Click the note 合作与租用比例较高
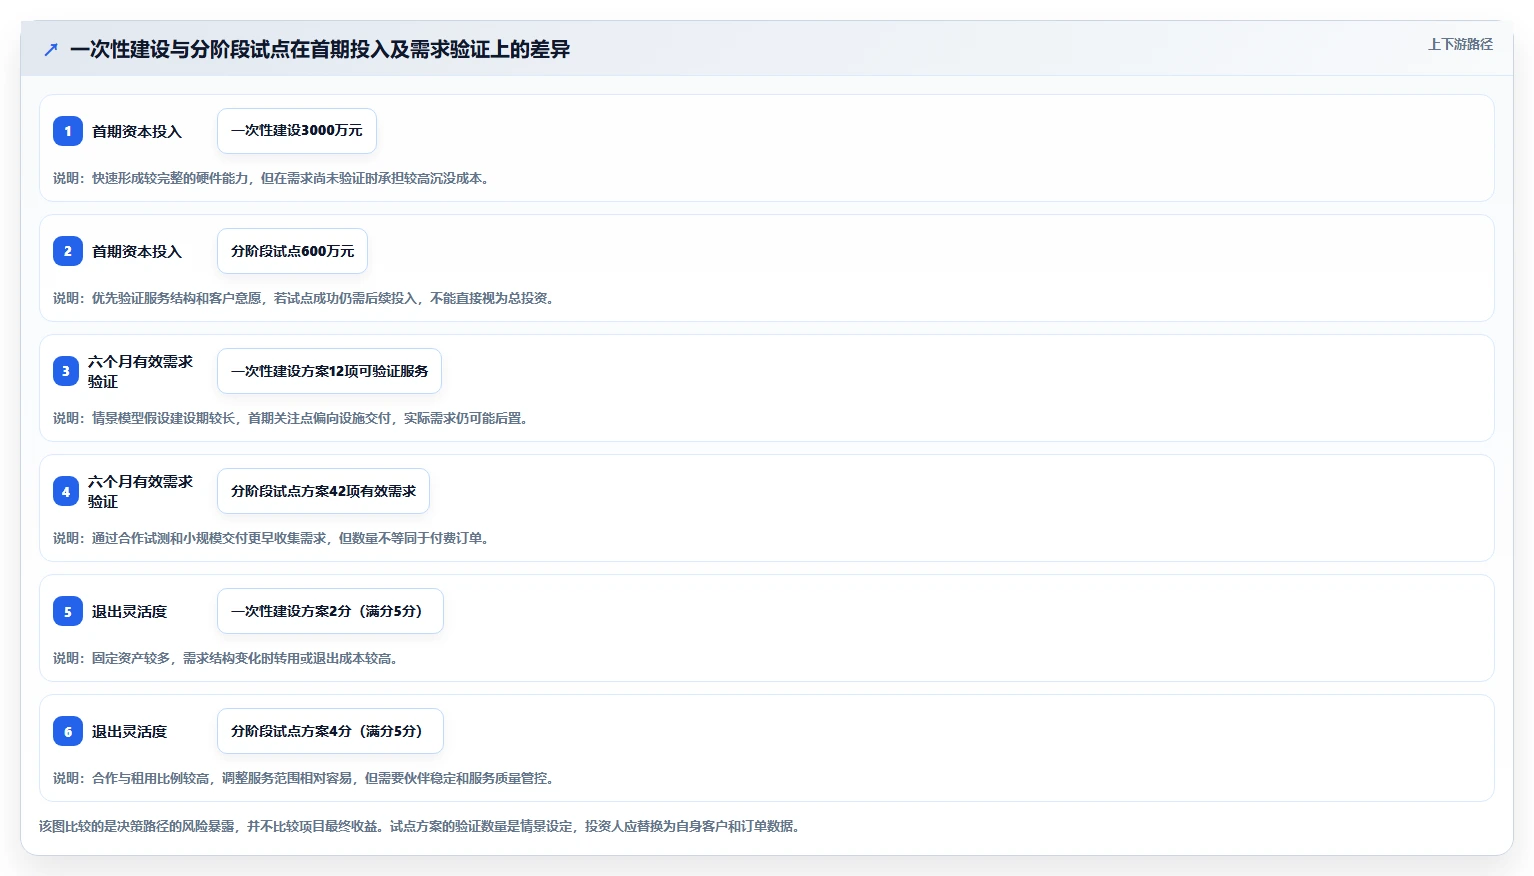The height and width of the screenshot is (876, 1534). pyautogui.click(x=303, y=778)
